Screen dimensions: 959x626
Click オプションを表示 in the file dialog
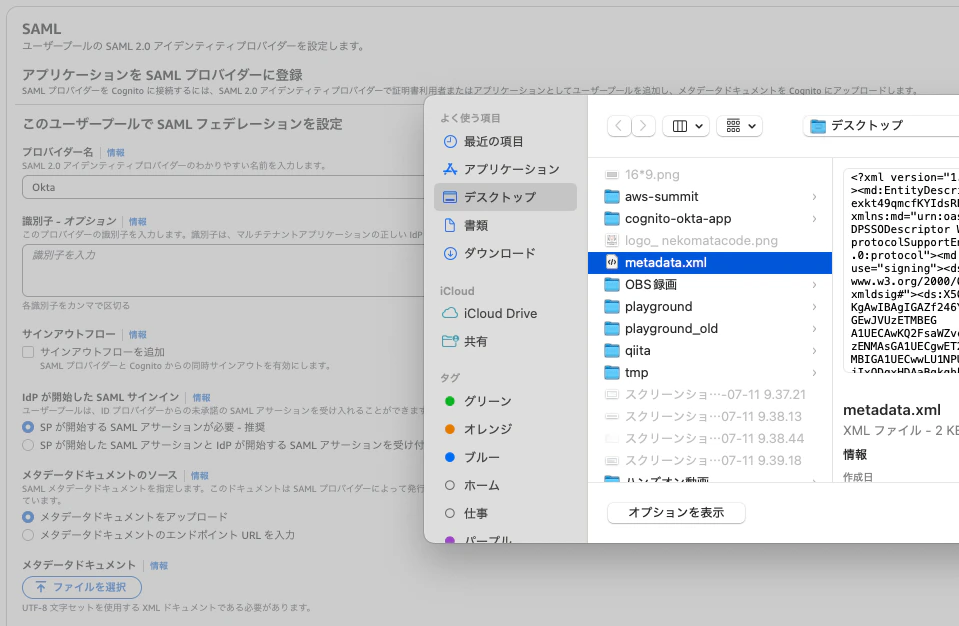[x=676, y=512]
